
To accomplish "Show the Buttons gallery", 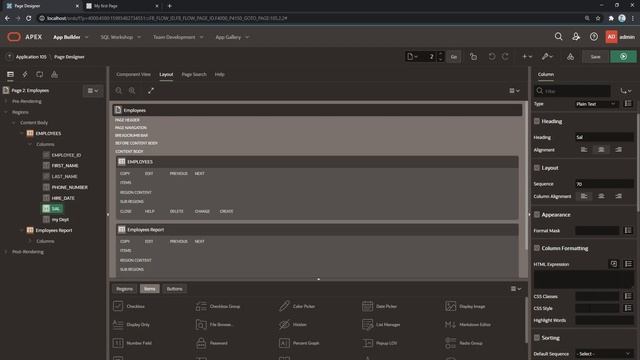I will click(174, 289).
